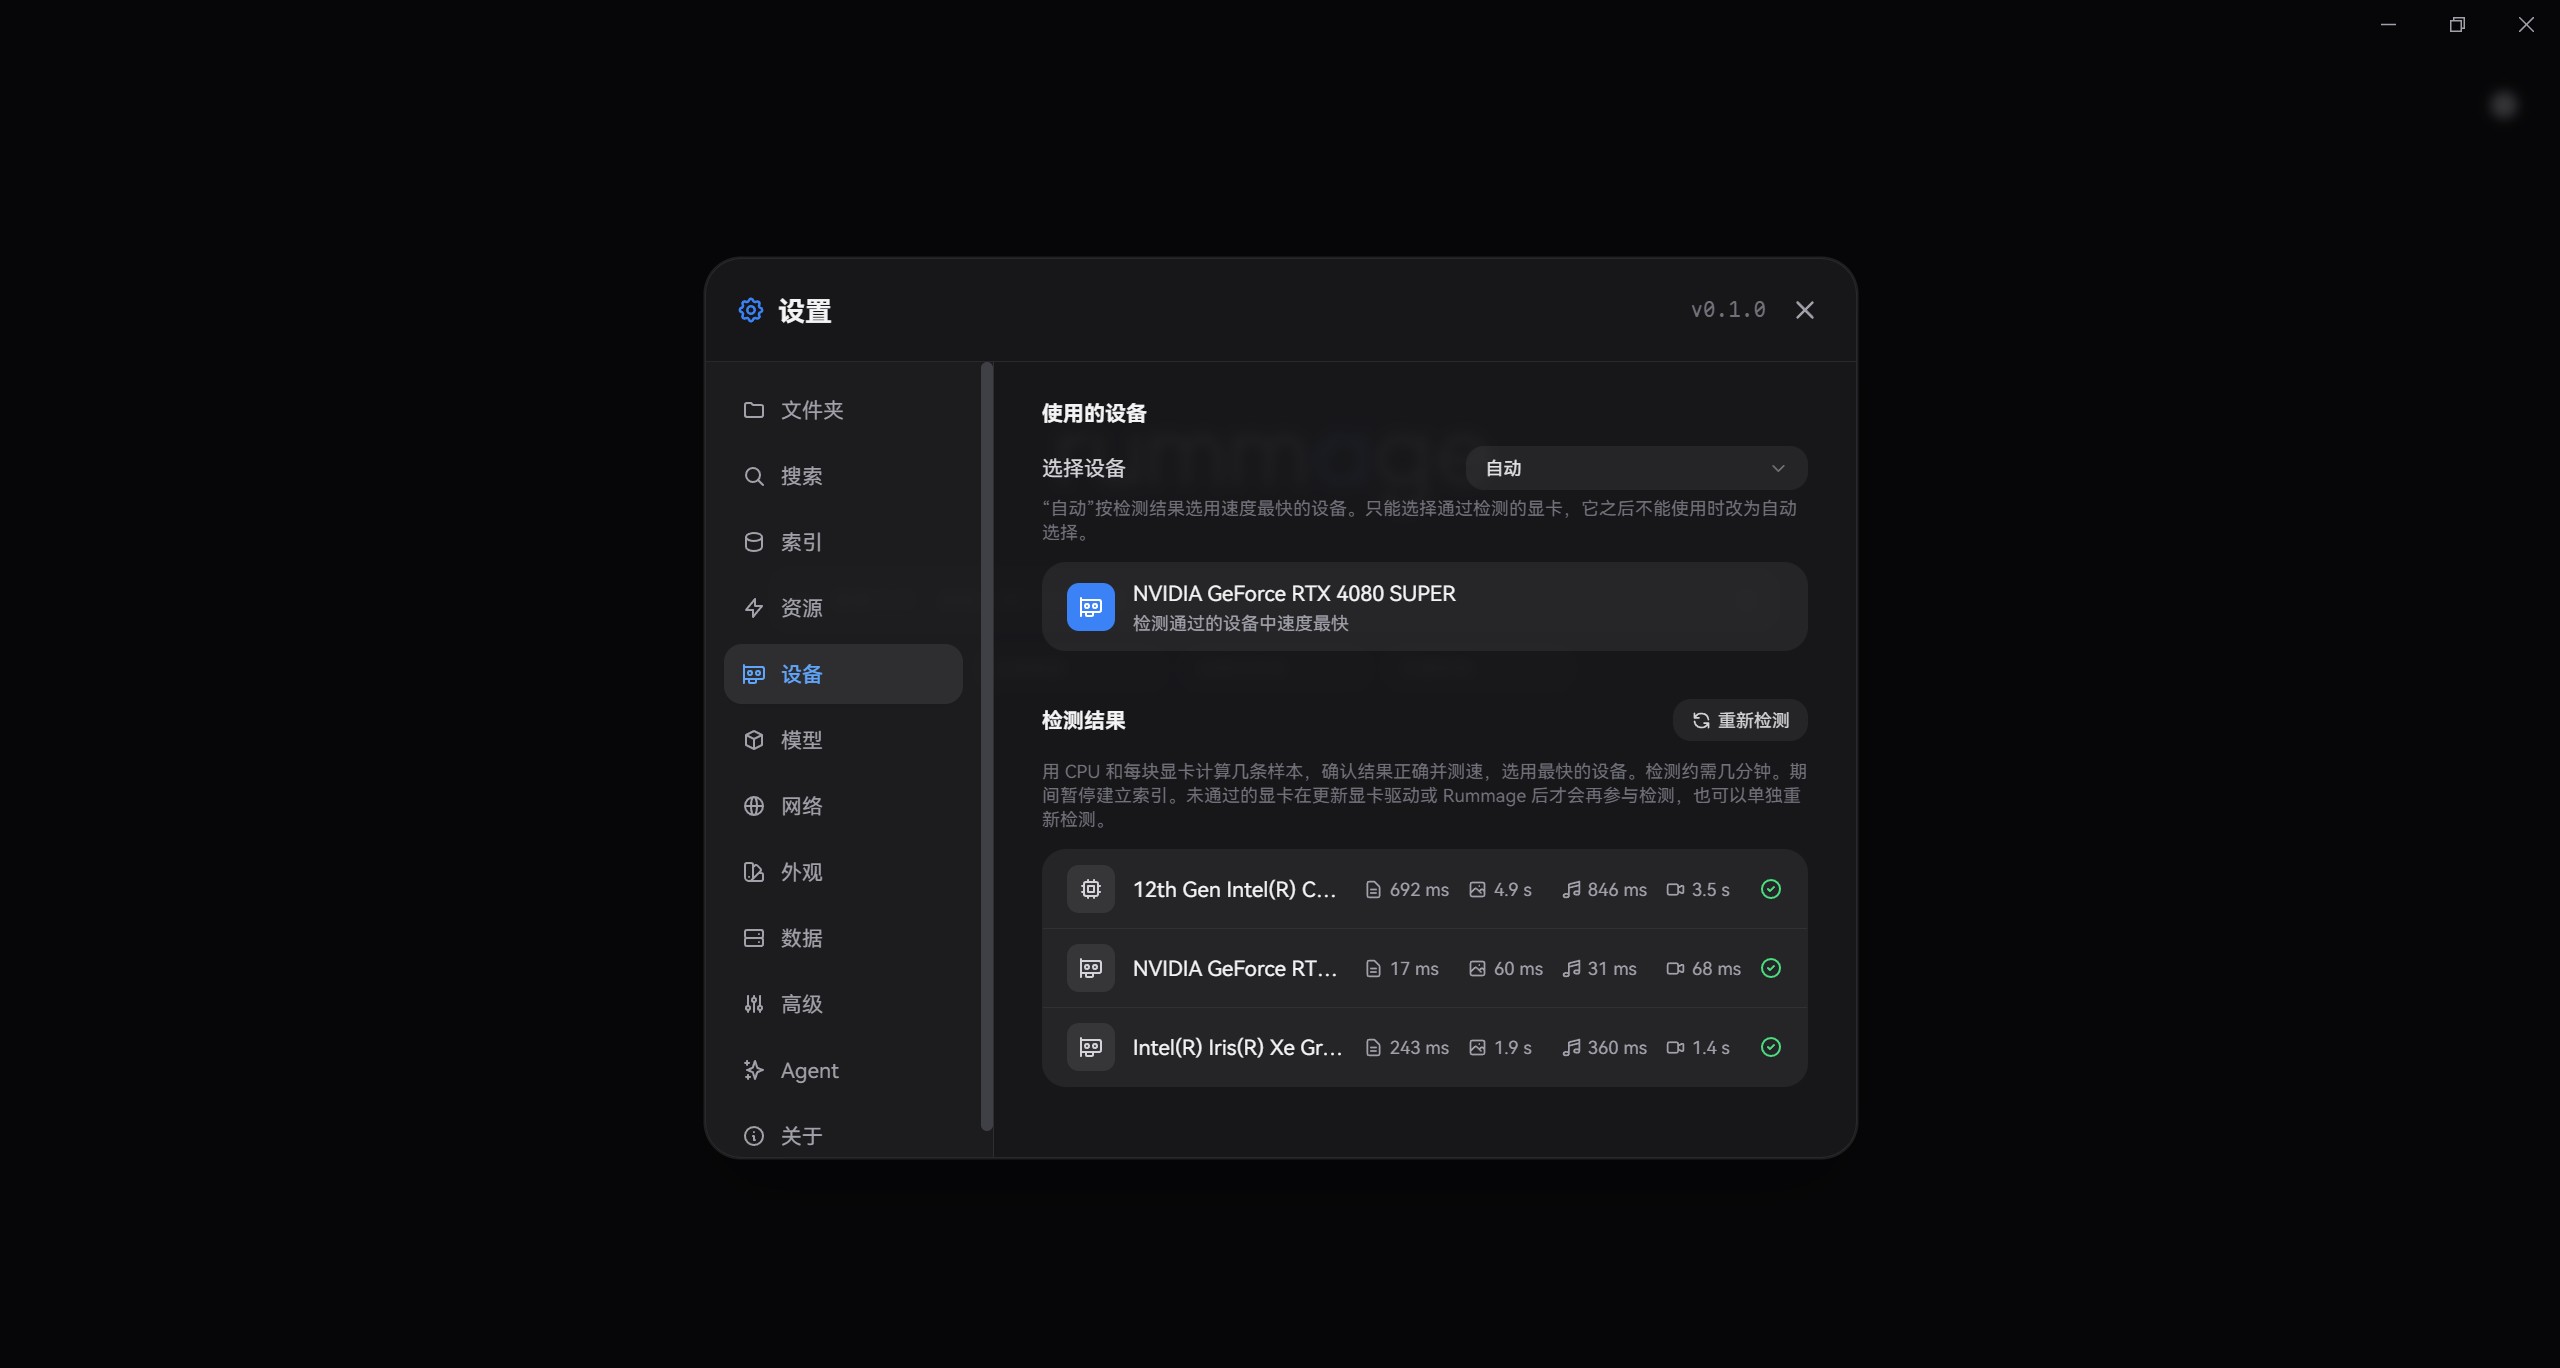This screenshot has width=2560, height=1368.
Task: Click the document icon next to 692 ms
Action: tap(1373, 890)
